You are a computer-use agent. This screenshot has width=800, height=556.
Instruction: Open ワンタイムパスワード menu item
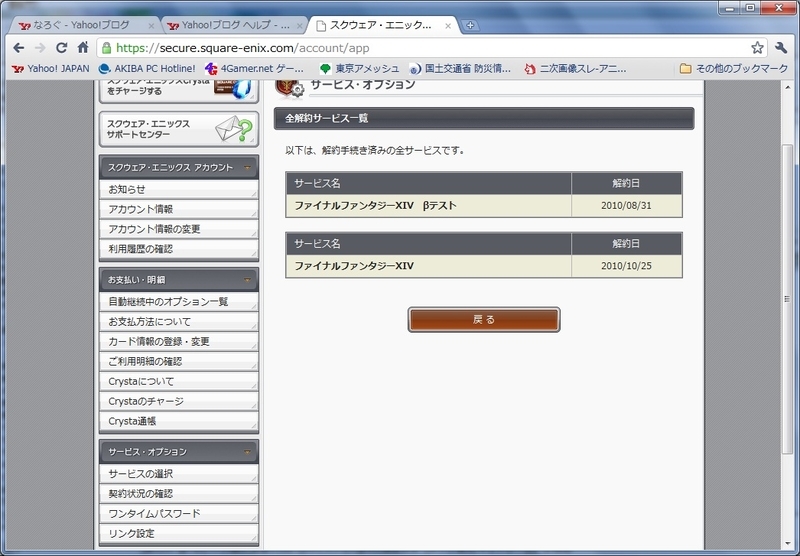pos(179,513)
